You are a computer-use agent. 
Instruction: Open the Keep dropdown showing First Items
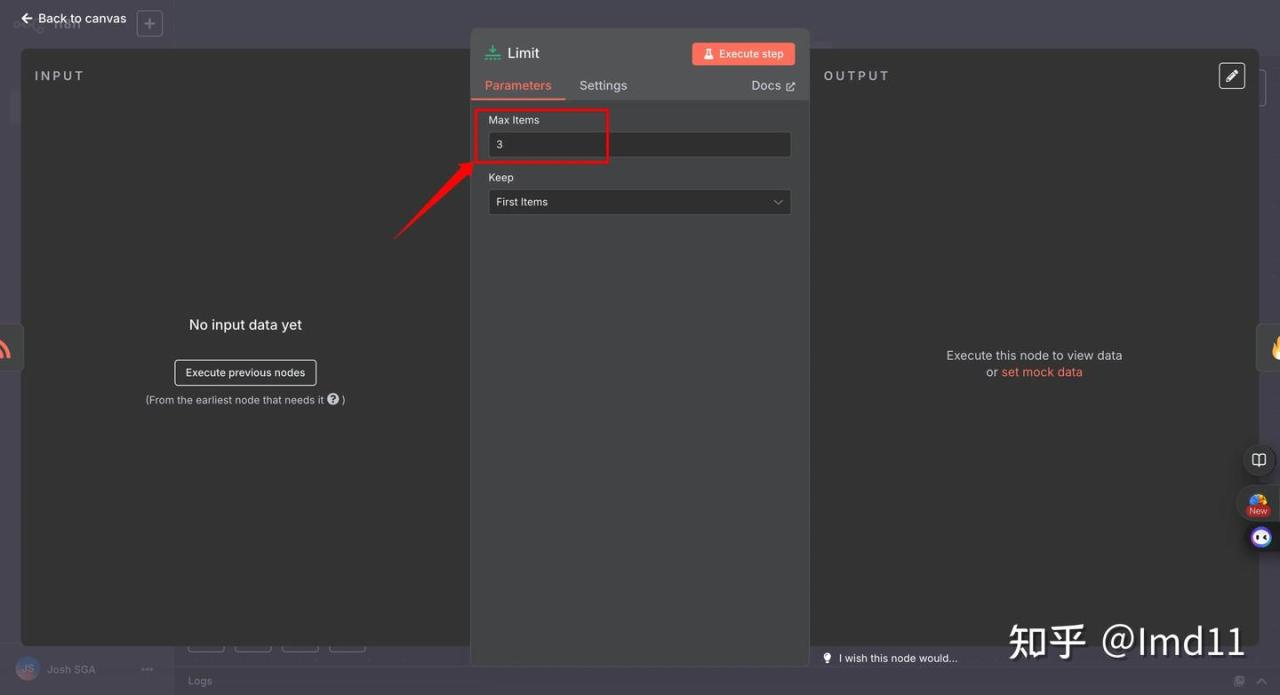coord(639,202)
